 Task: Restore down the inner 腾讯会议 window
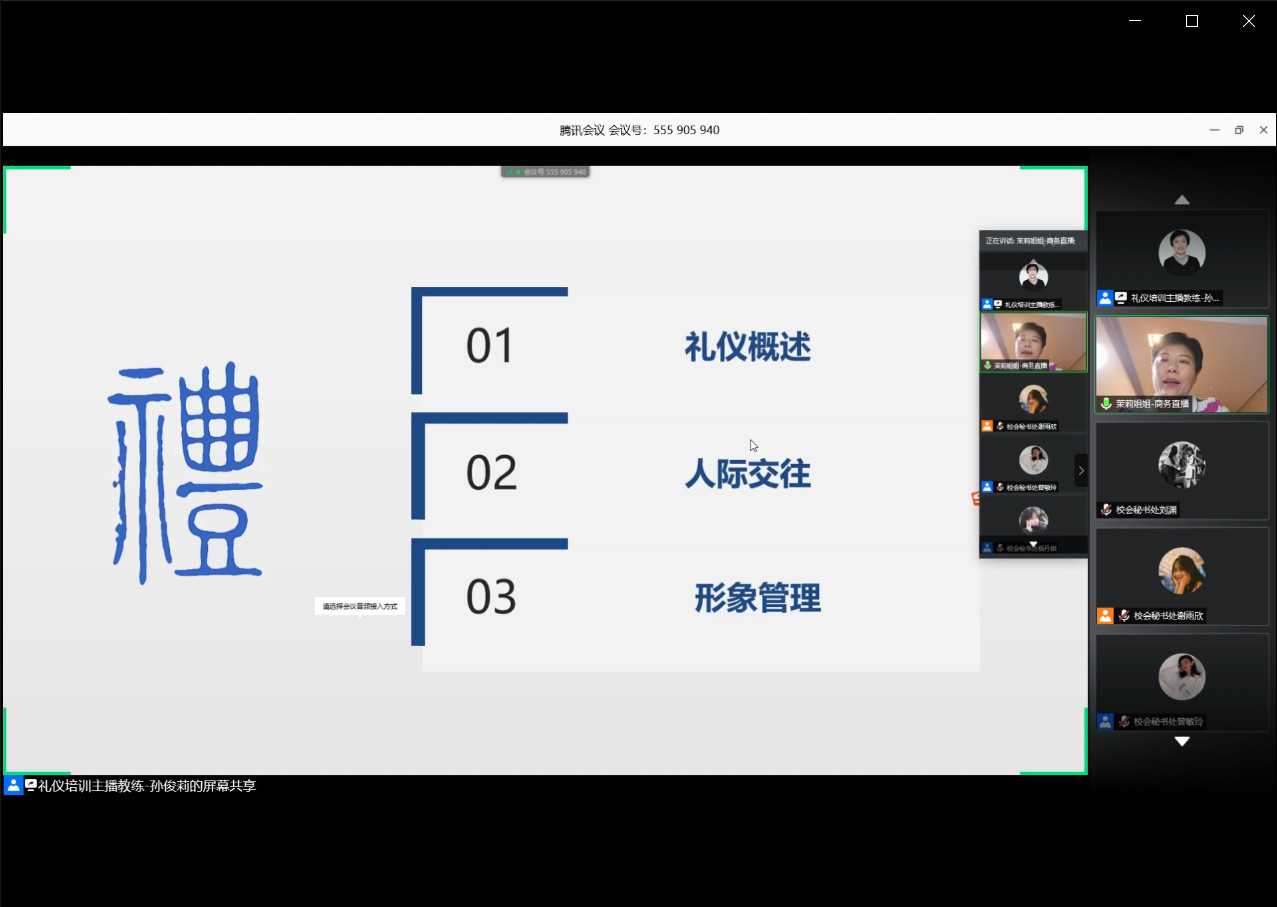[1239, 130]
